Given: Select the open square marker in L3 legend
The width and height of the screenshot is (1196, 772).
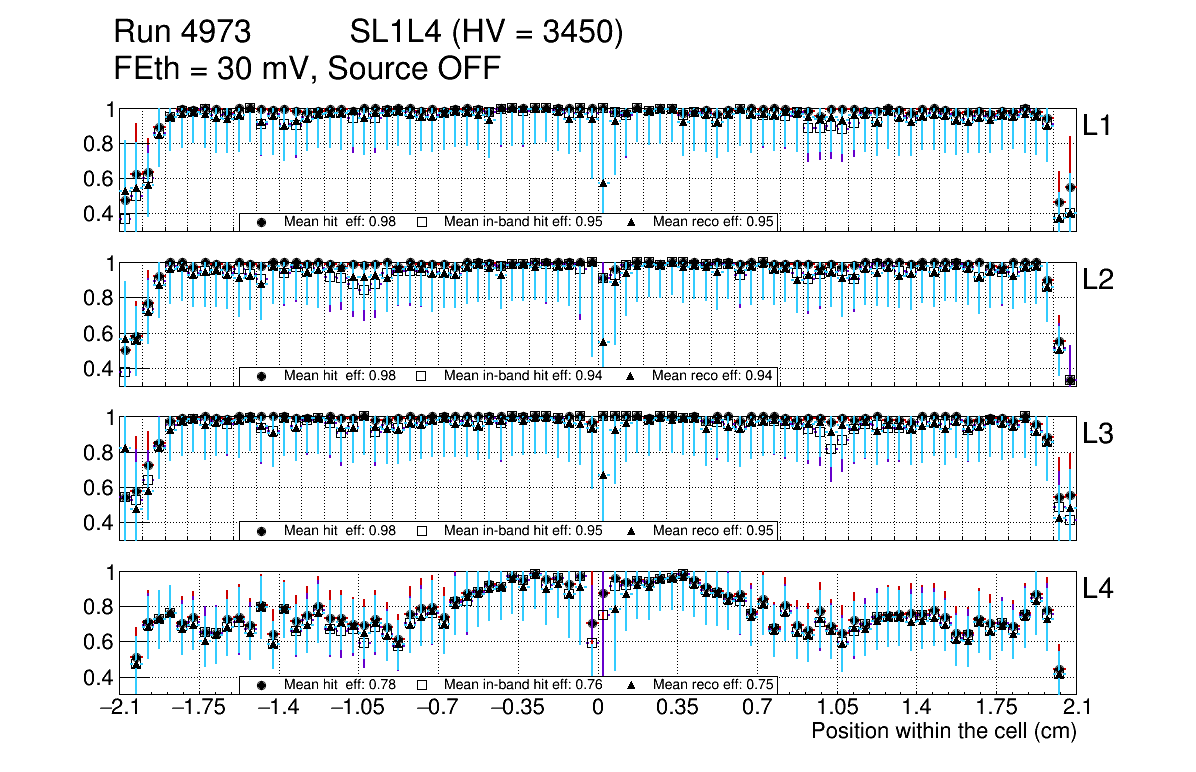Looking at the screenshot, I should (x=422, y=531).
